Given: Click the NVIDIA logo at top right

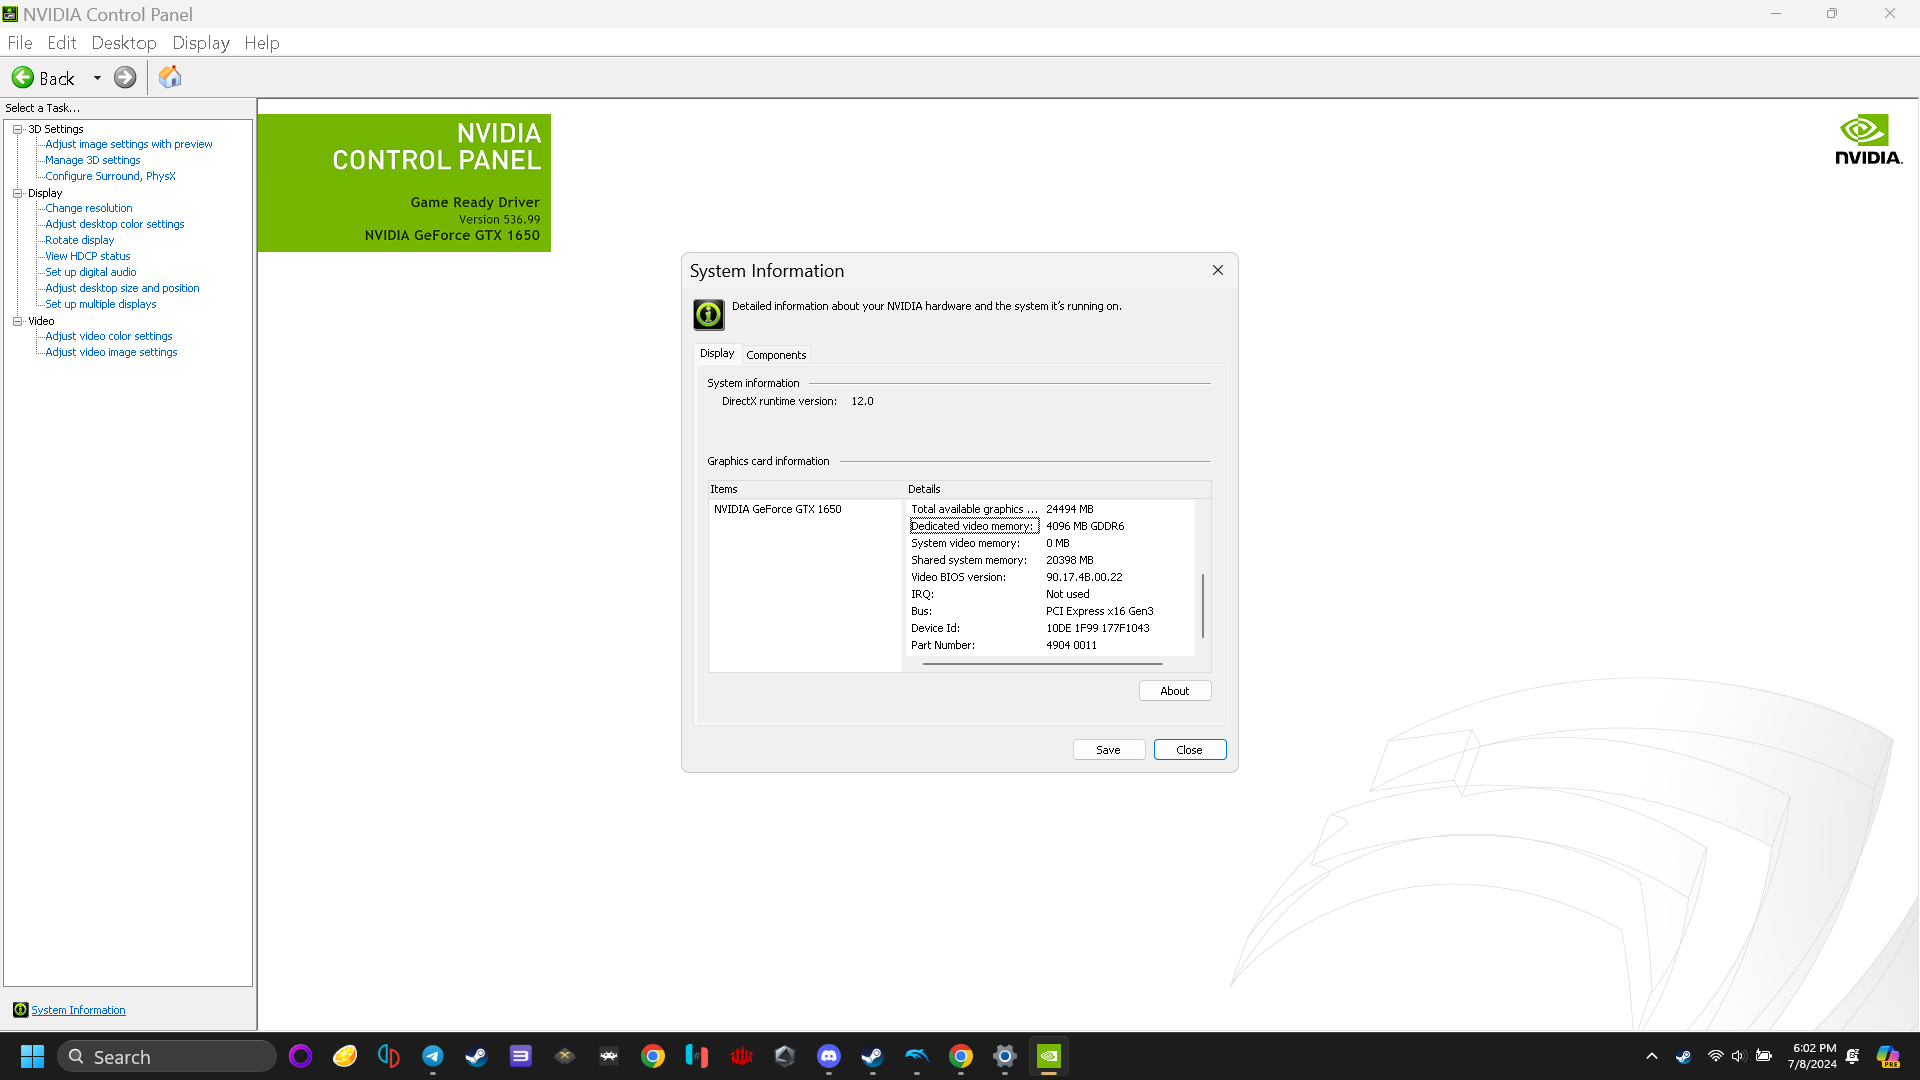Looking at the screenshot, I should coord(1868,140).
